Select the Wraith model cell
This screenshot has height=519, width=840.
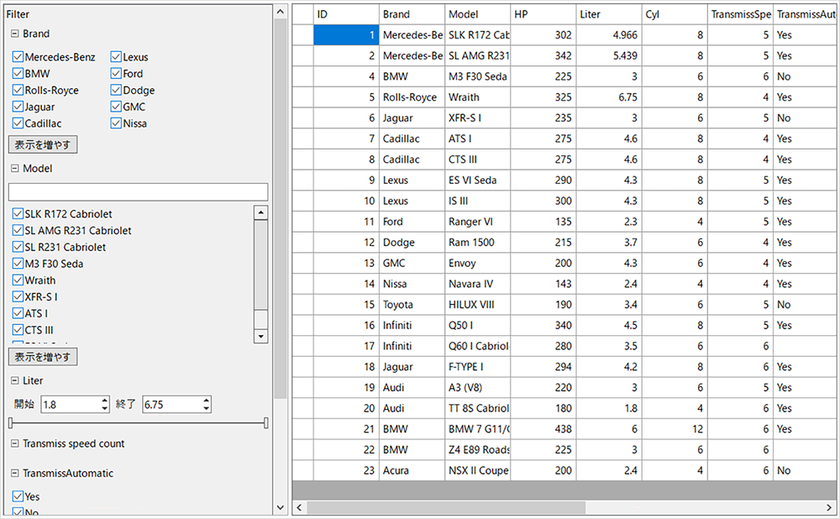(x=477, y=97)
